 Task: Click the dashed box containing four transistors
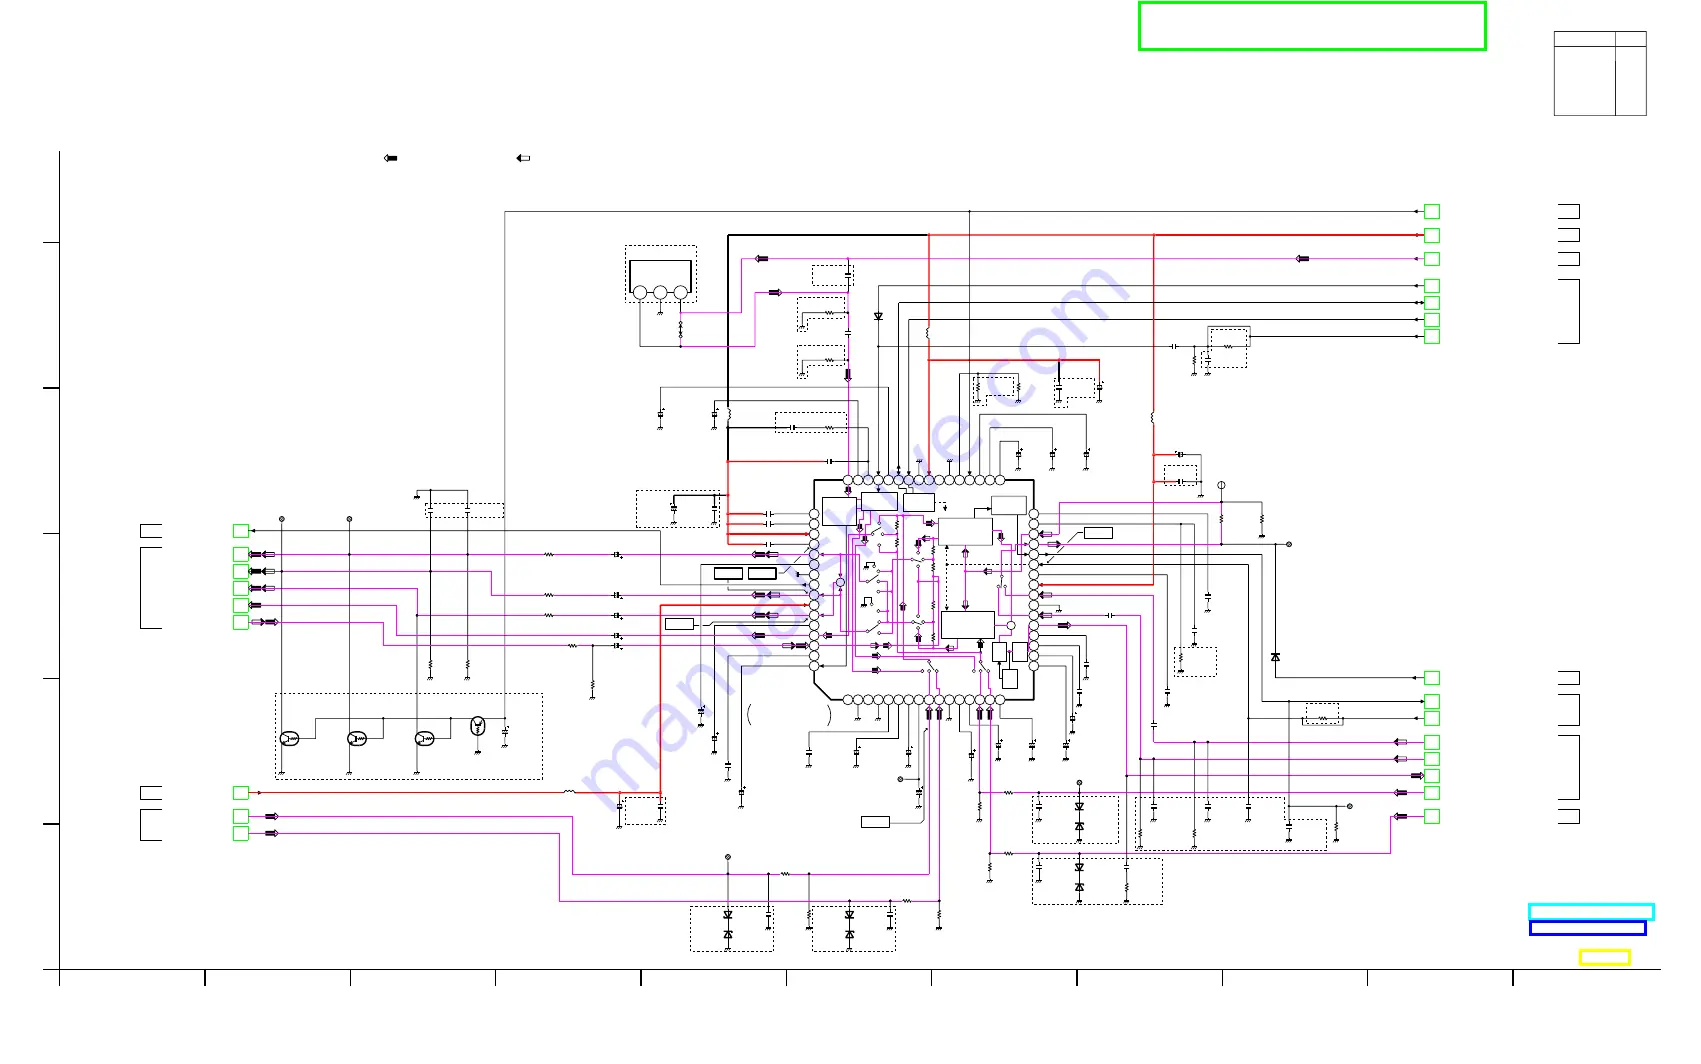click(x=409, y=736)
